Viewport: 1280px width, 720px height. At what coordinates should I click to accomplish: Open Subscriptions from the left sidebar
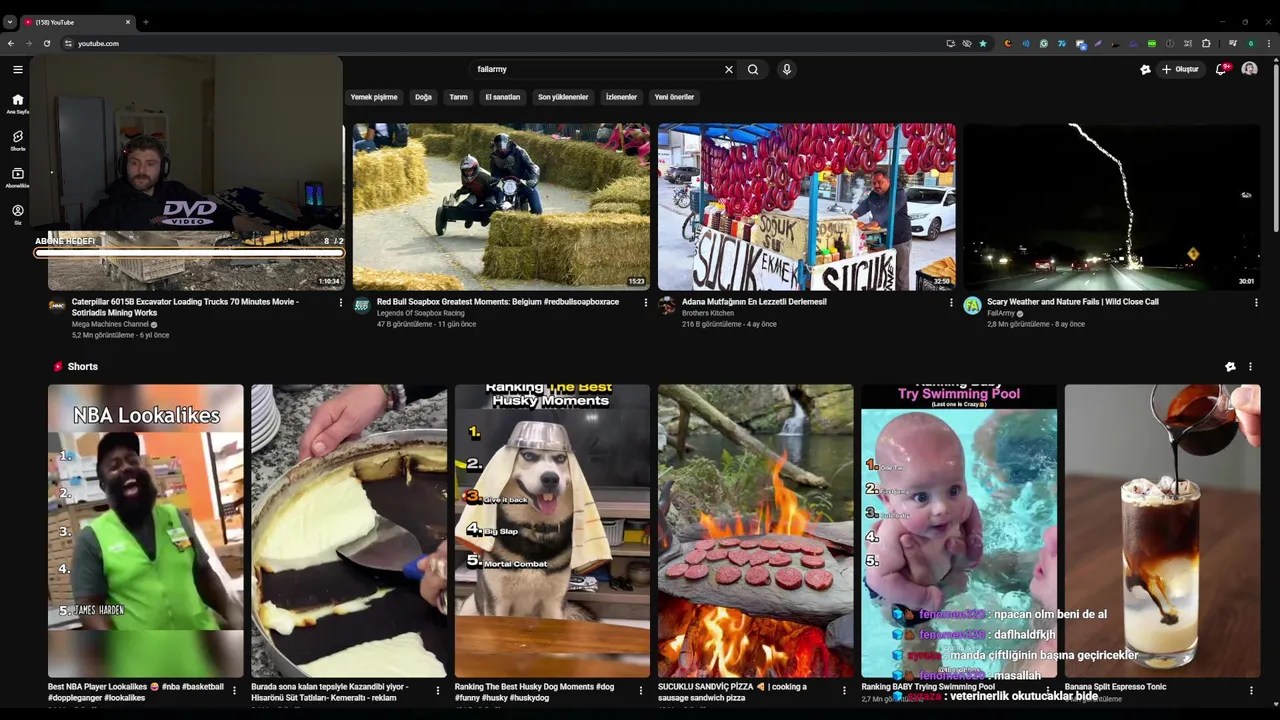point(17,178)
